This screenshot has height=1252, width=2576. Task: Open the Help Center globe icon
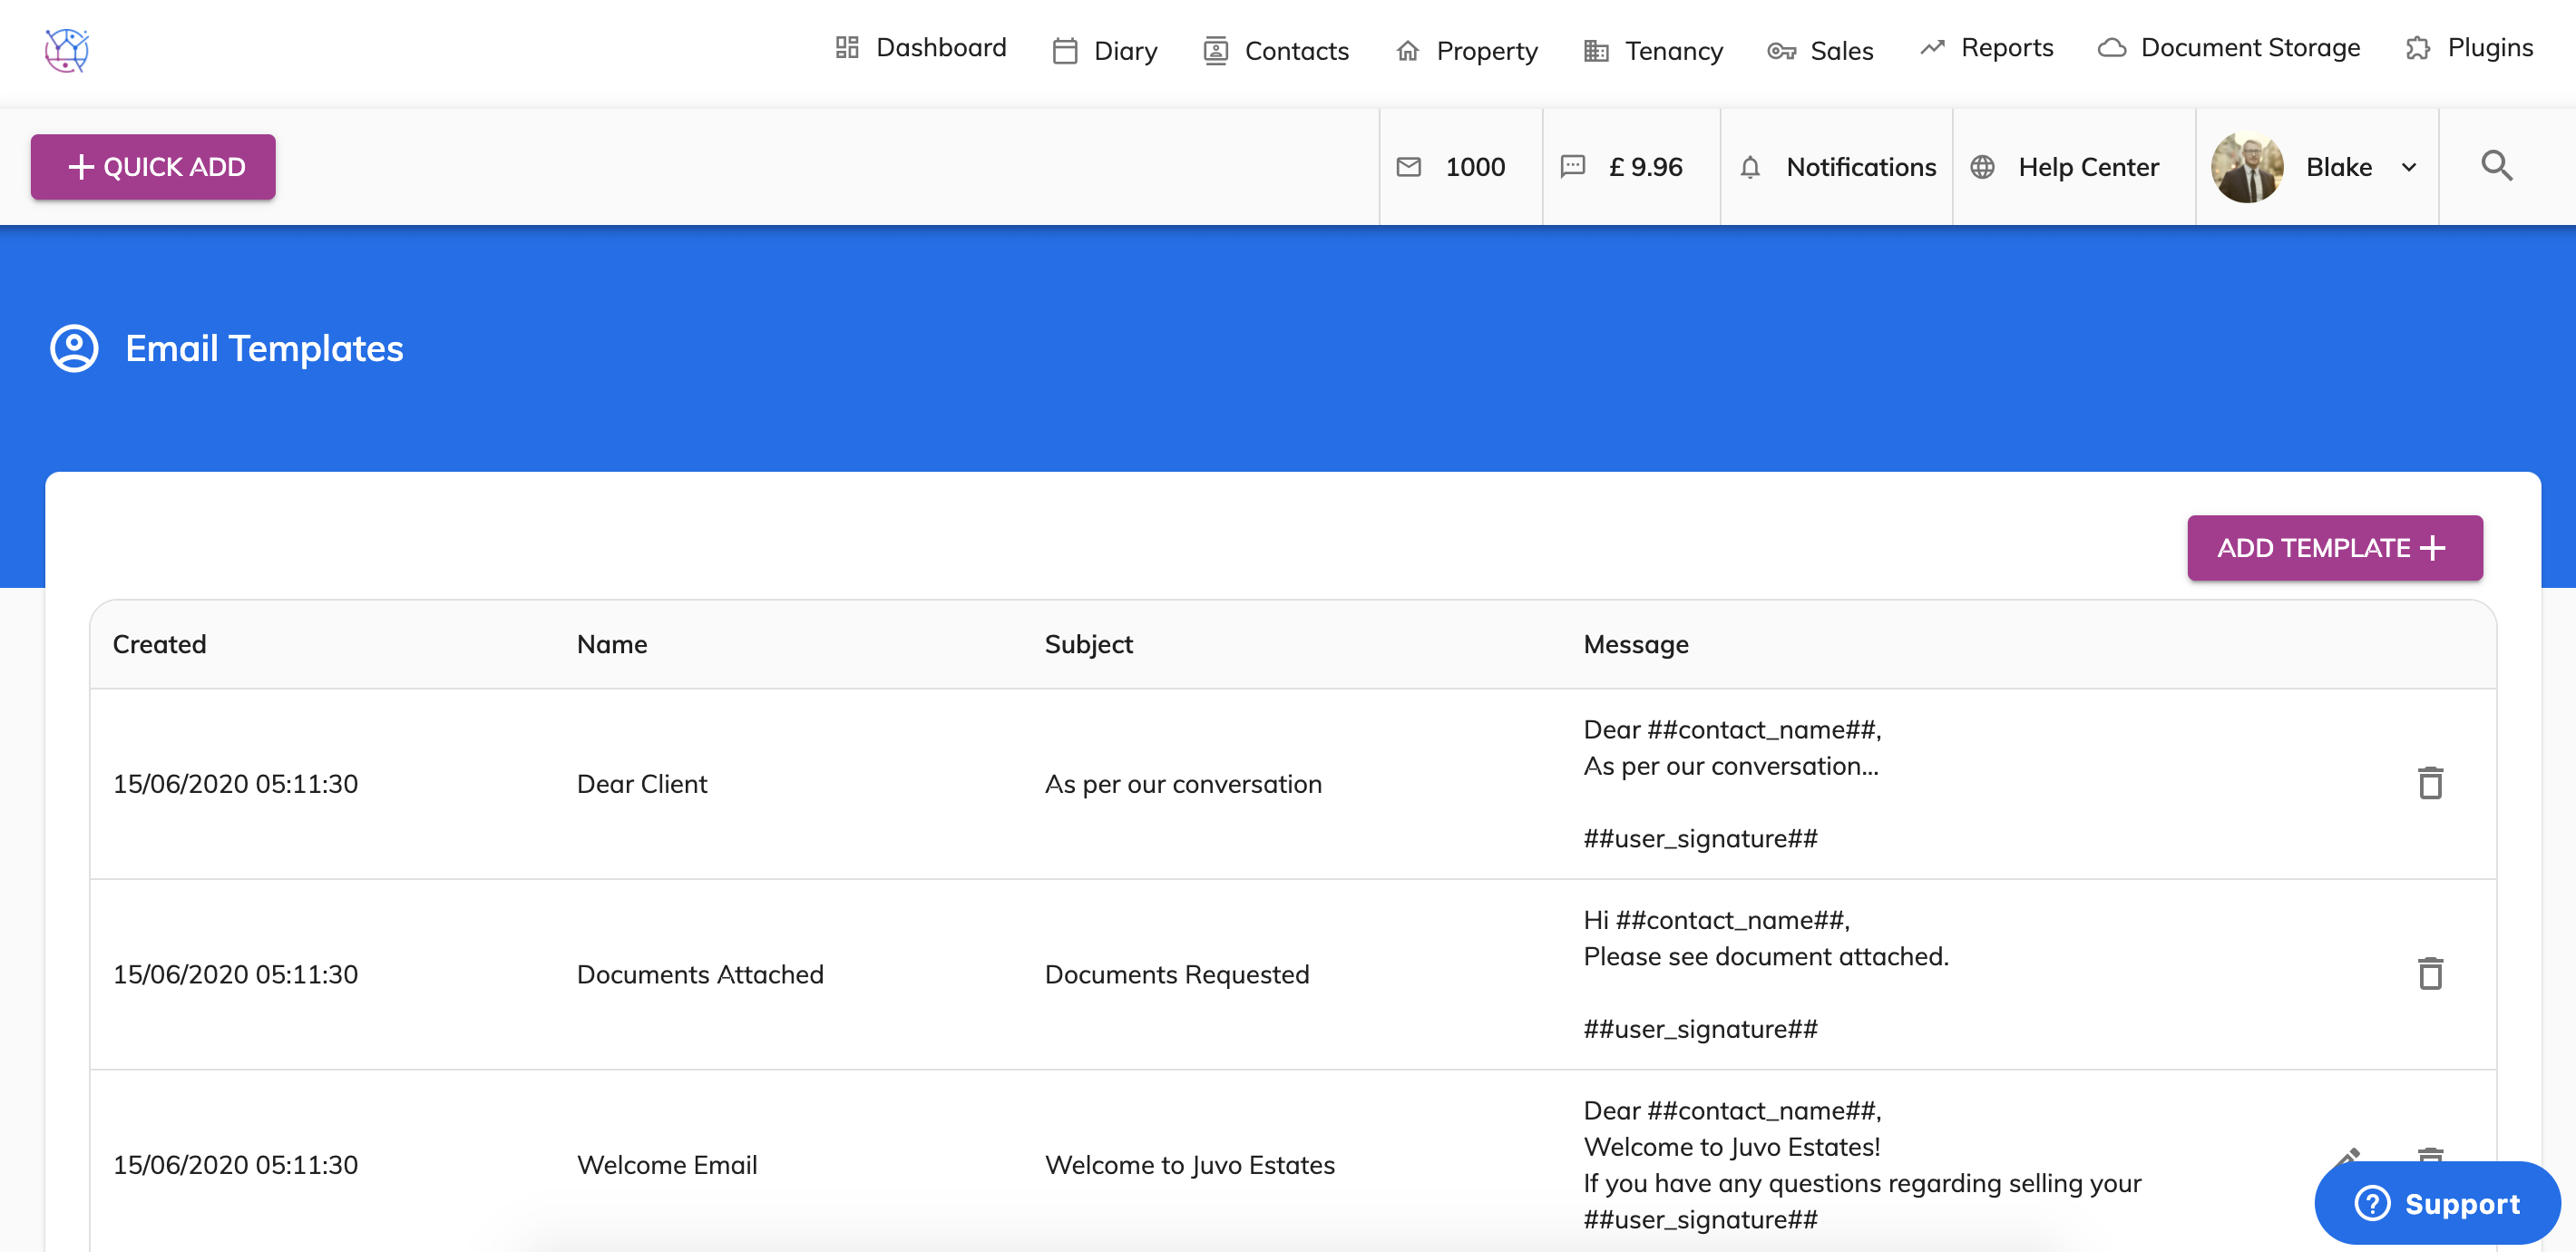tap(1982, 167)
